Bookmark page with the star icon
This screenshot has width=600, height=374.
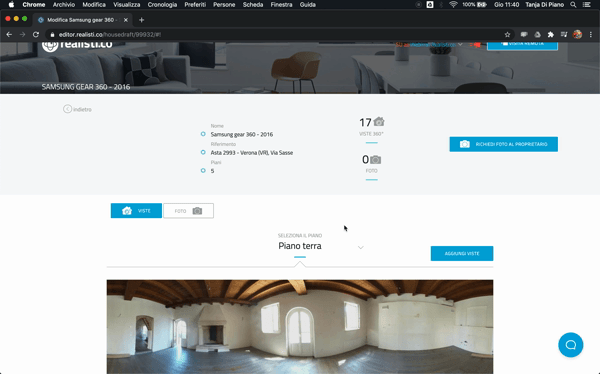(507, 34)
